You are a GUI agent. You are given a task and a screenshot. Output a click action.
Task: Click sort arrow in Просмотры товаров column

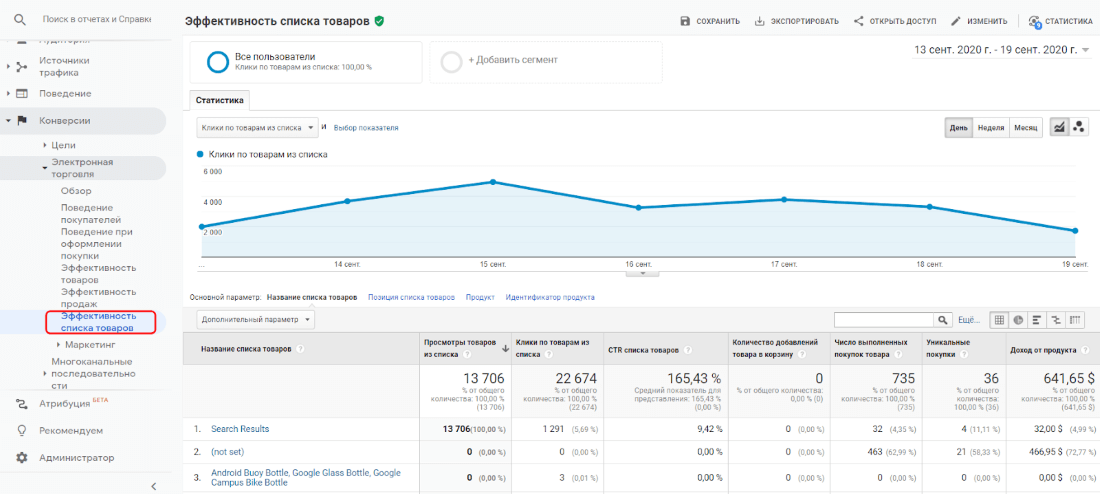(505, 349)
